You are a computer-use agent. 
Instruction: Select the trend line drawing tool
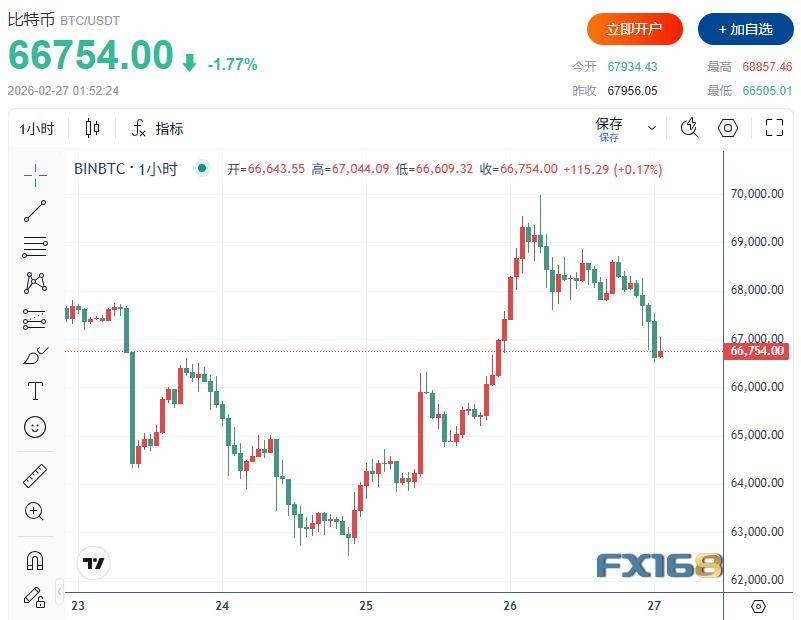pos(35,211)
